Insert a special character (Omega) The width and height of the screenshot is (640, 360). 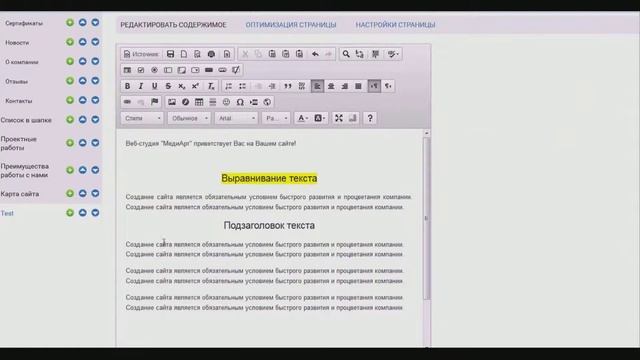240,102
